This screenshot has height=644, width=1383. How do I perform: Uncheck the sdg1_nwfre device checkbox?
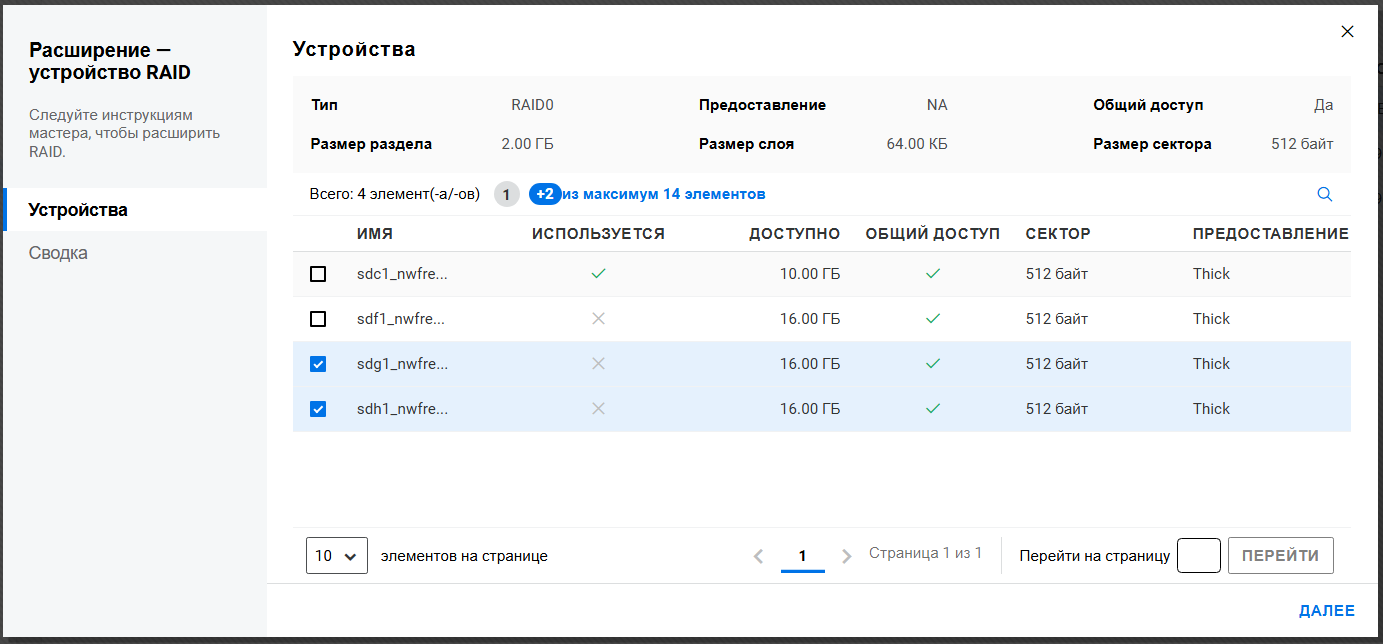coord(318,364)
